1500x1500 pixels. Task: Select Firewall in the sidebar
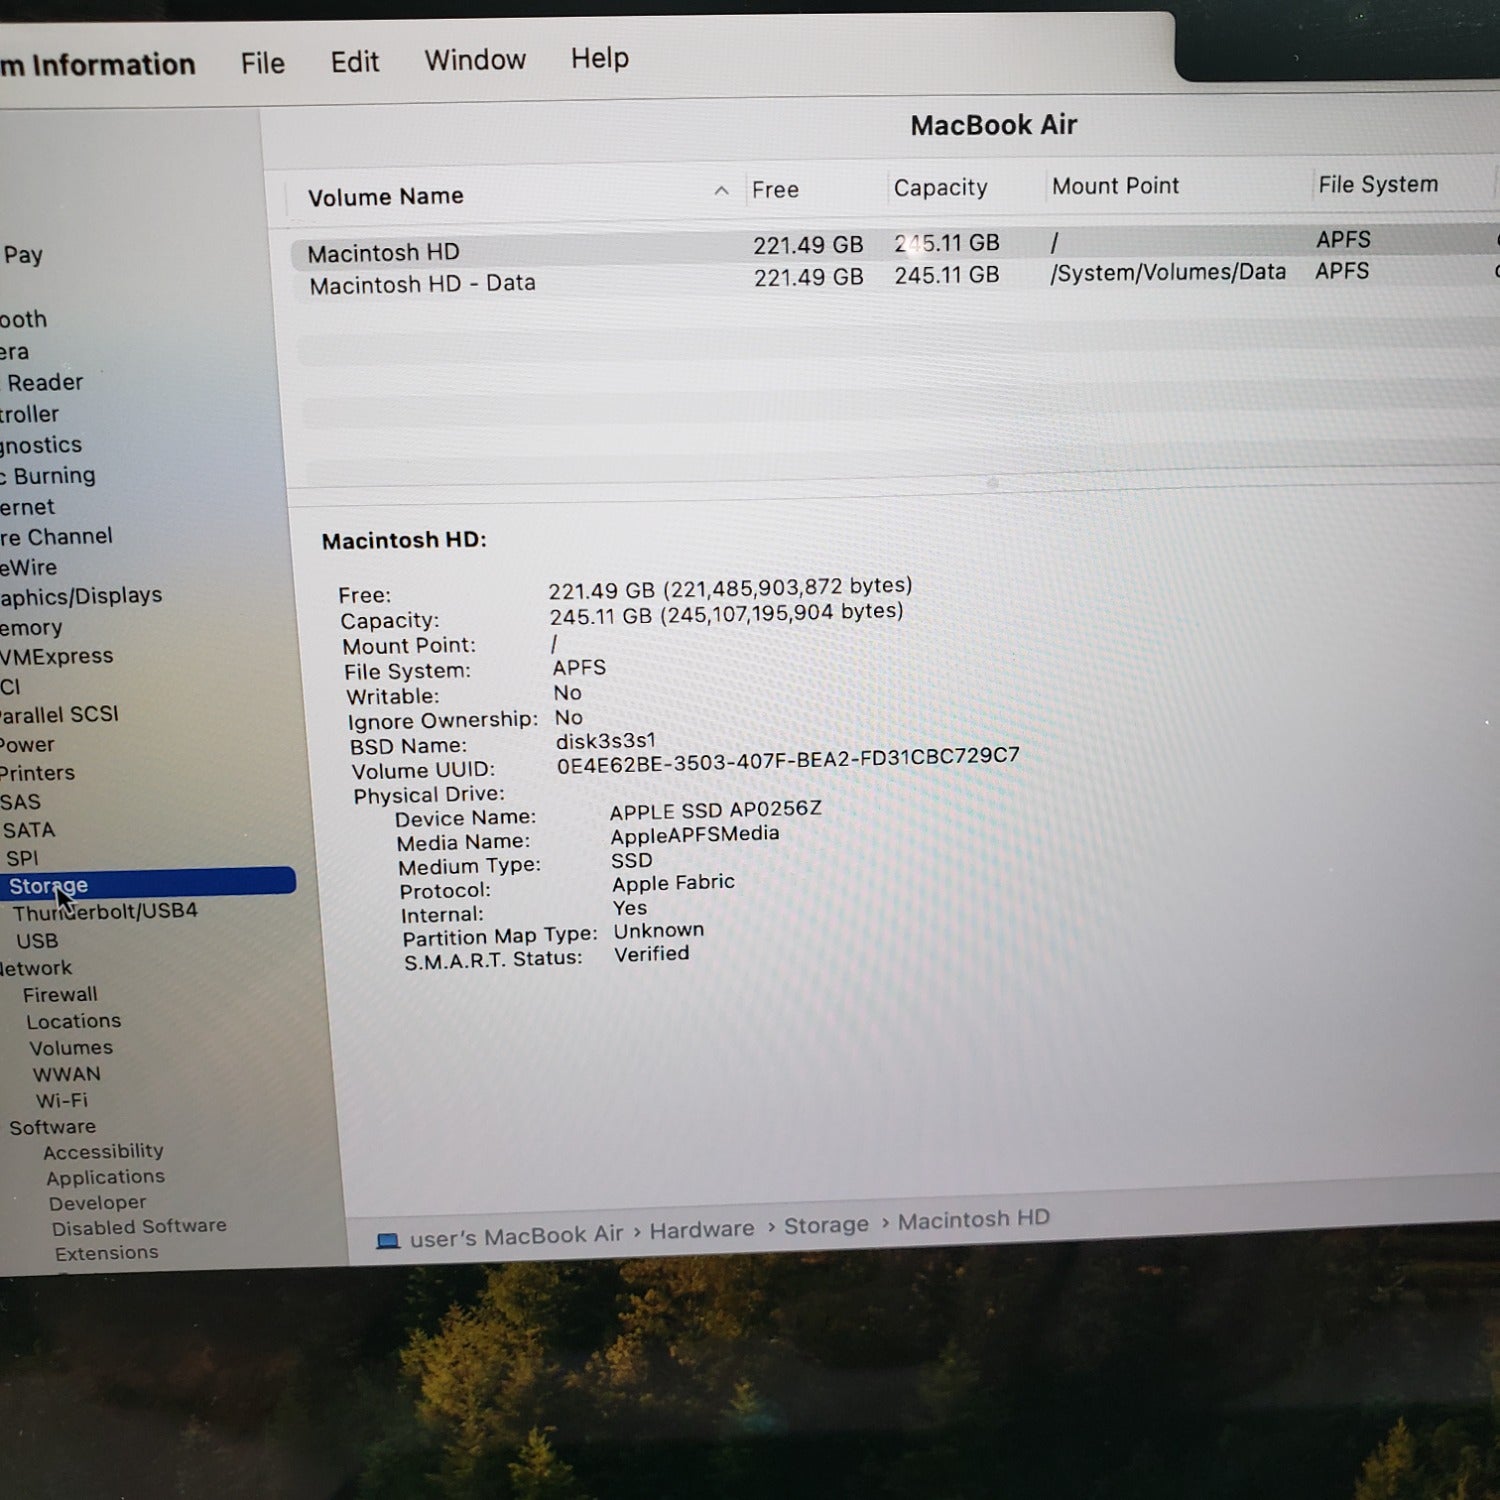[x=60, y=995]
